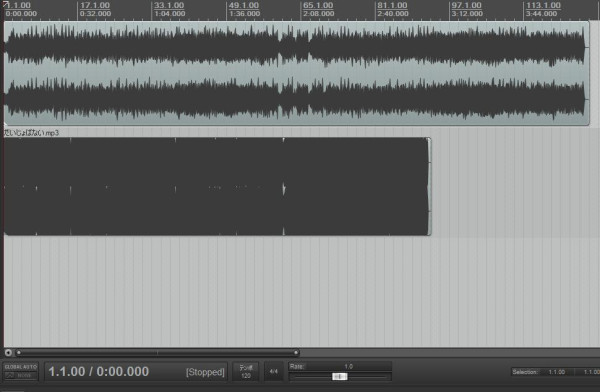Click the 1.1.00 / 0:00.000 time display

click(x=99, y=371)
